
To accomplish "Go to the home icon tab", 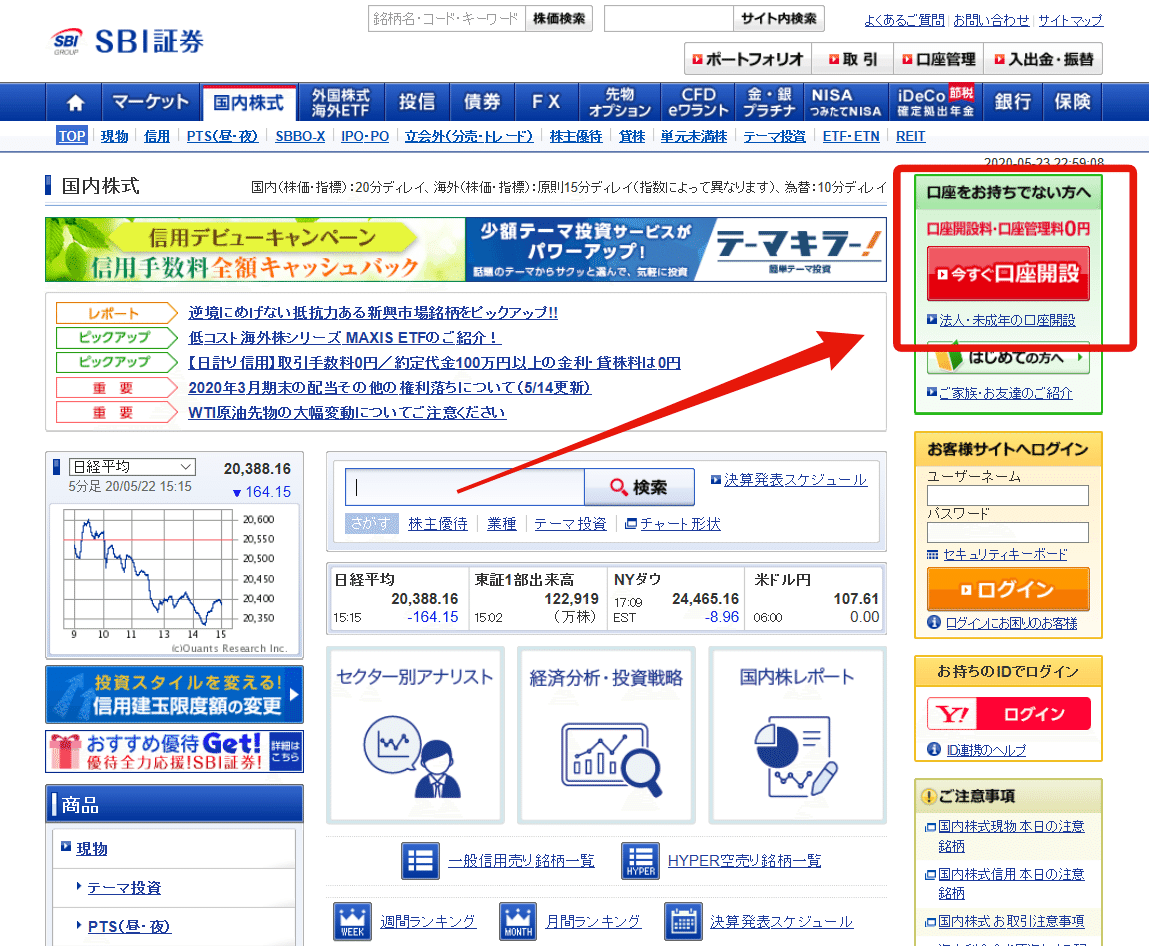I will click(75, 102).
